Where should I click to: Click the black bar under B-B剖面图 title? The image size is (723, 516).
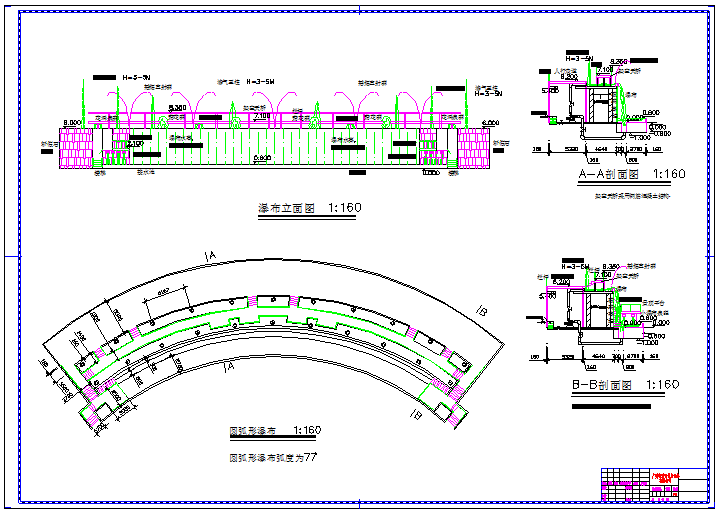[610, 406]
